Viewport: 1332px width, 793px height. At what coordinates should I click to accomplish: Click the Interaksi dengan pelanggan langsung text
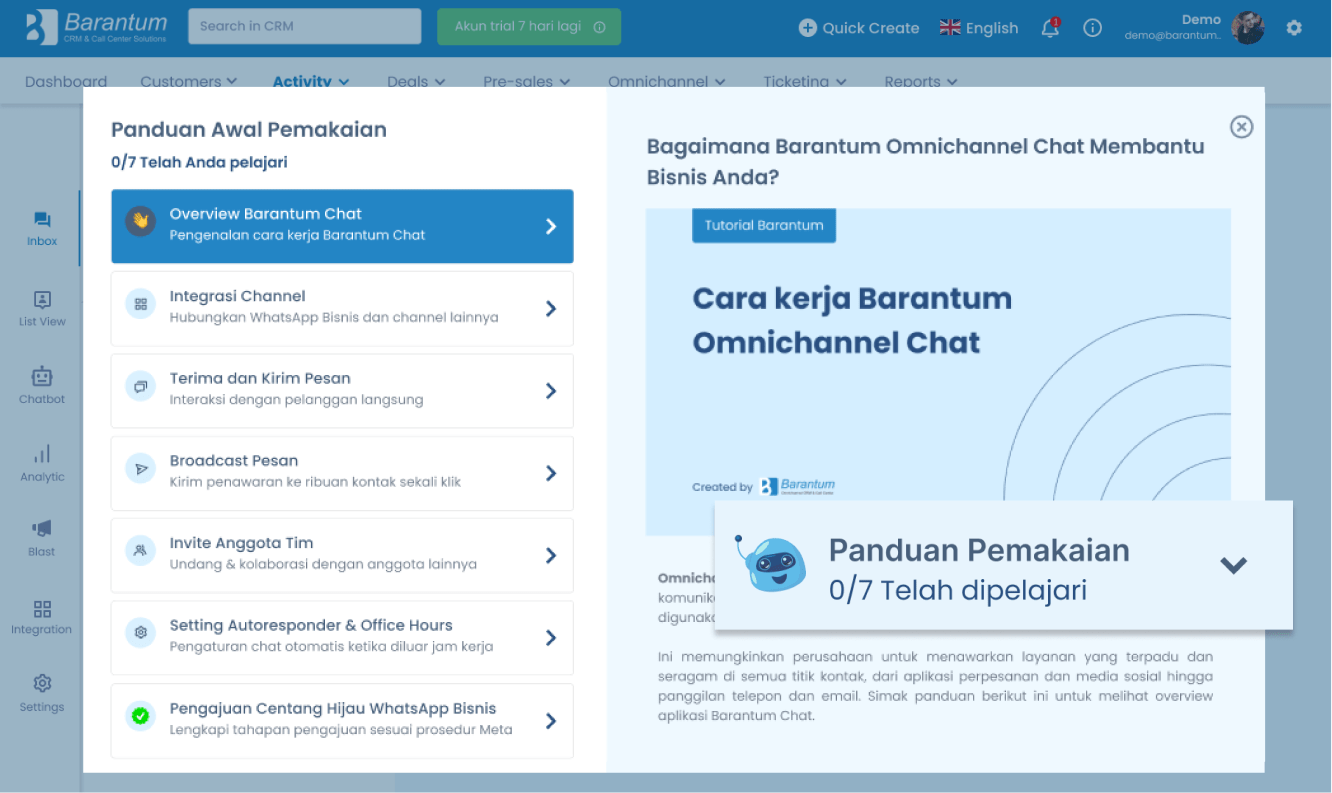tap(296, 400)
